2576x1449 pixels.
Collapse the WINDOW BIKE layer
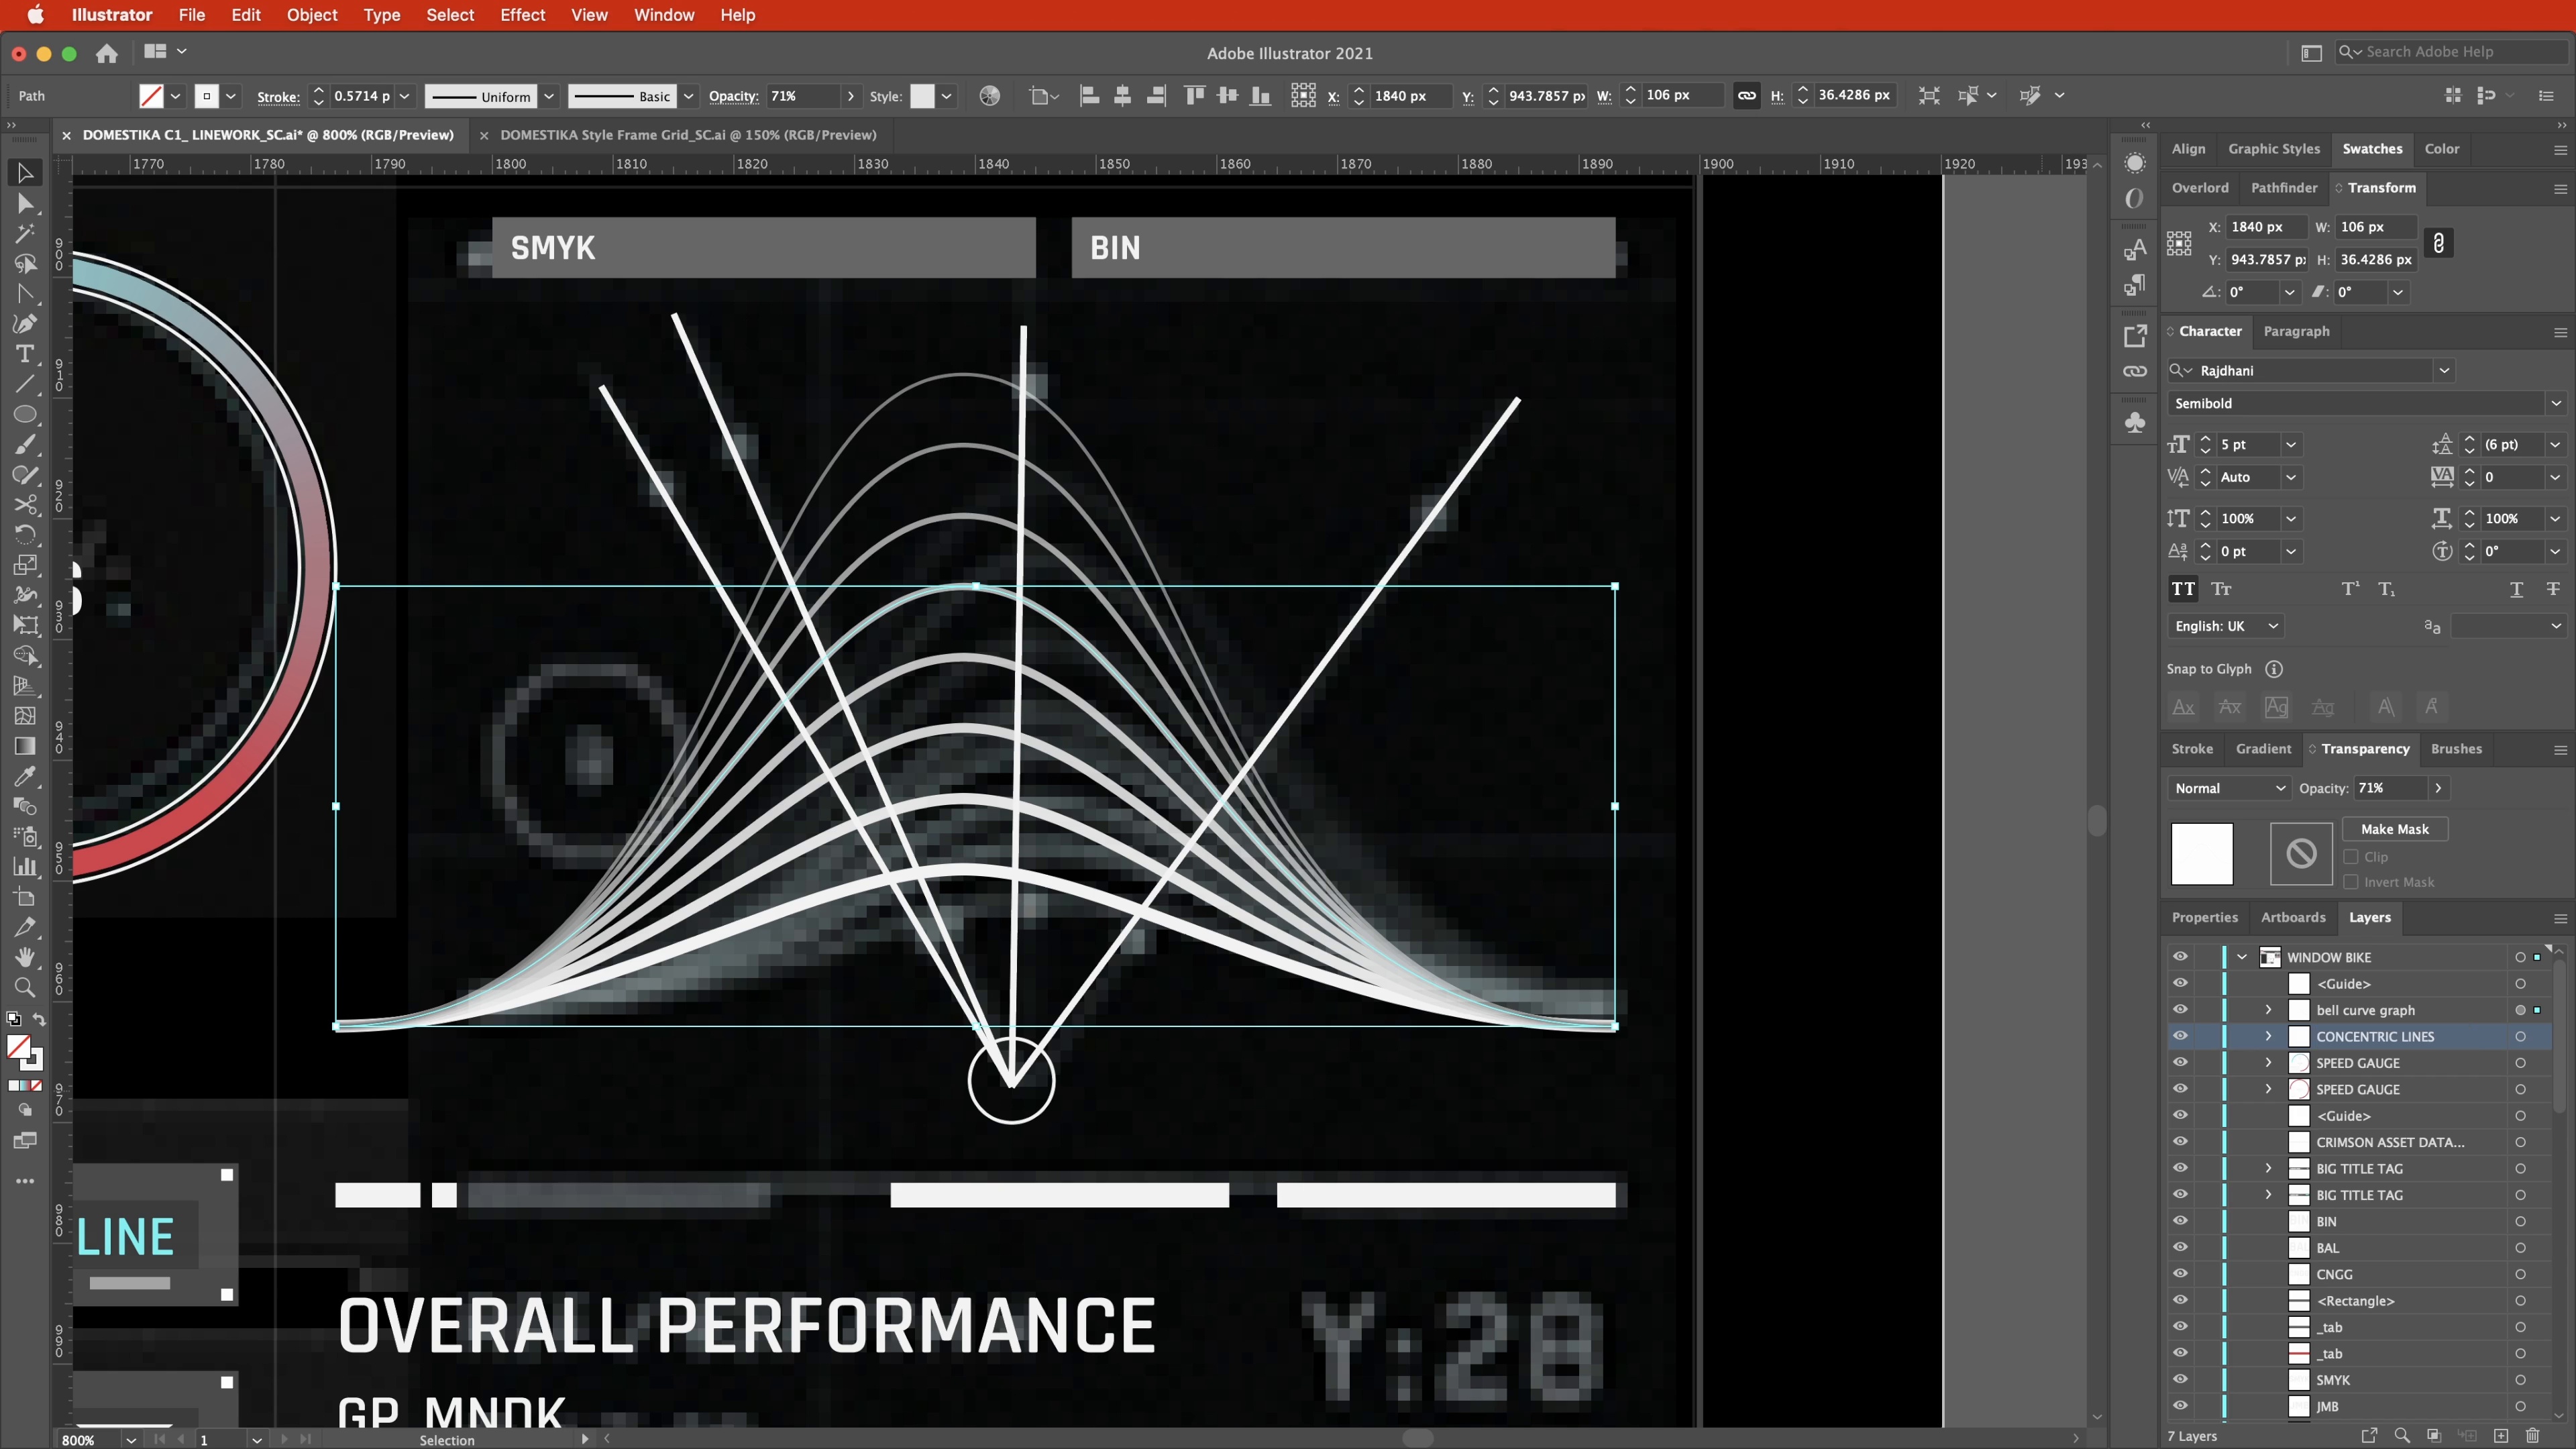click(2242, 957)
